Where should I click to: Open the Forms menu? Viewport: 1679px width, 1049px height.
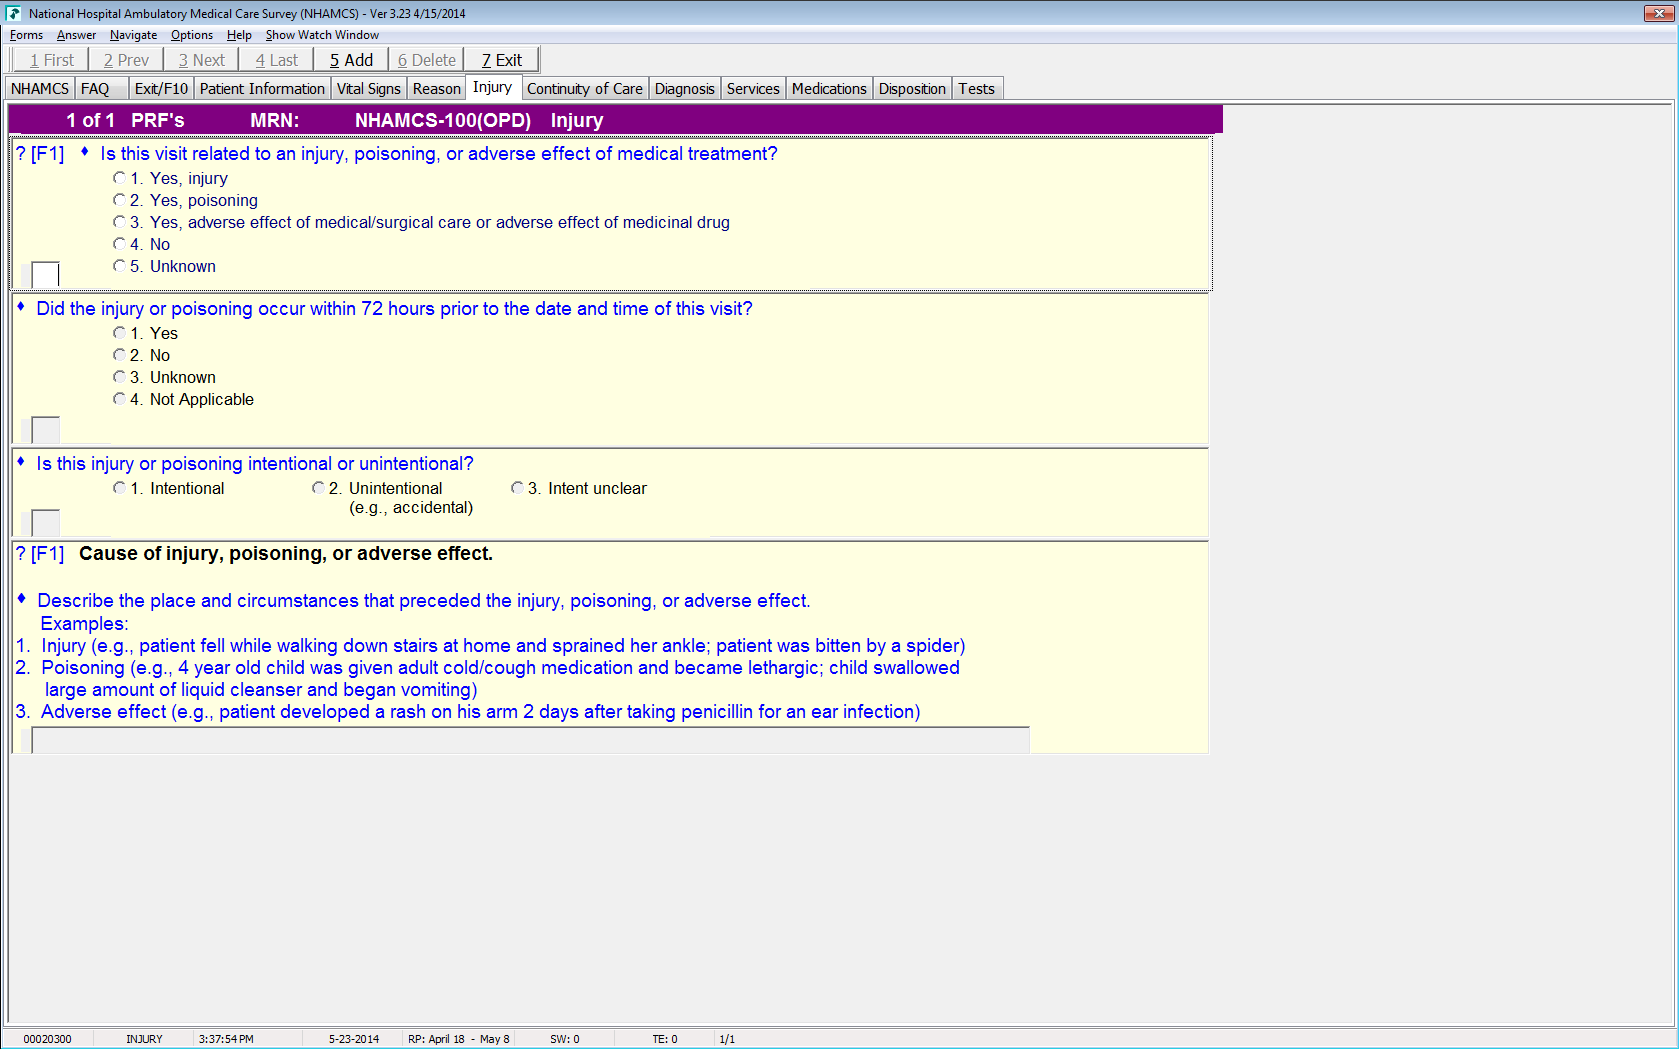[x=26, y=35]
